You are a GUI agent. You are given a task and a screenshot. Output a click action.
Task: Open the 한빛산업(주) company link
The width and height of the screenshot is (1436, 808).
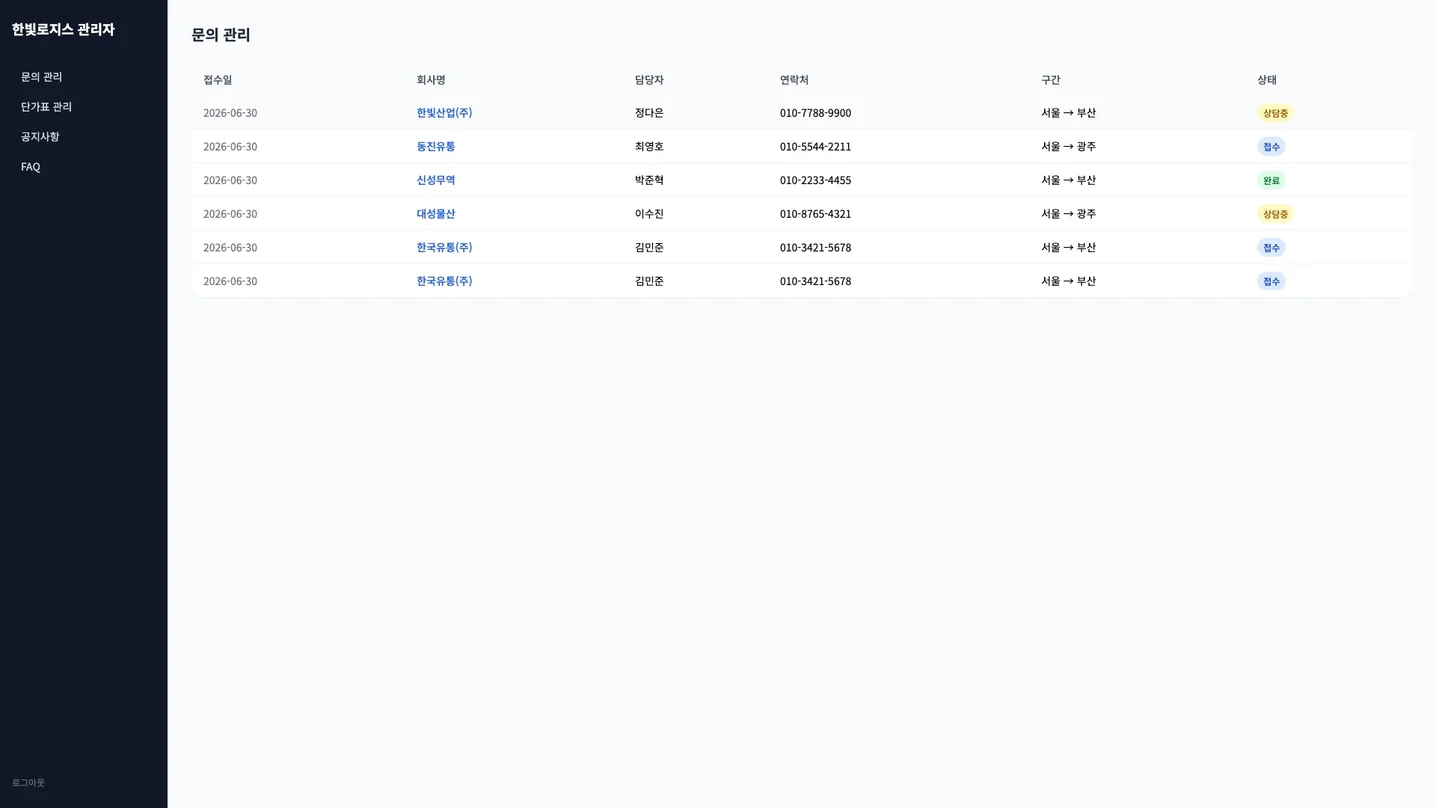click(x=444, y=113)
